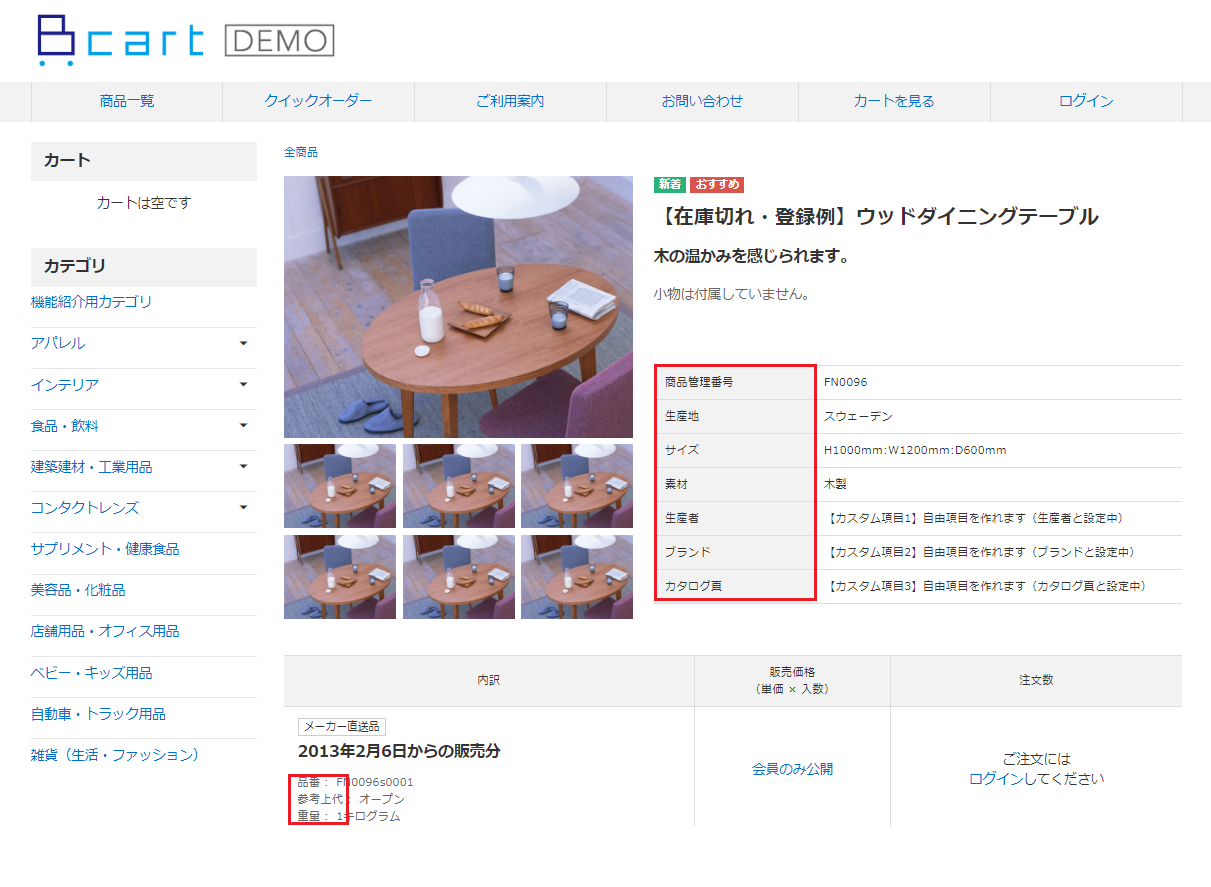This screenshot has height=887, width=1211.
Task: Select the last thumbnail in top row
Action: (x=577, y=486)
